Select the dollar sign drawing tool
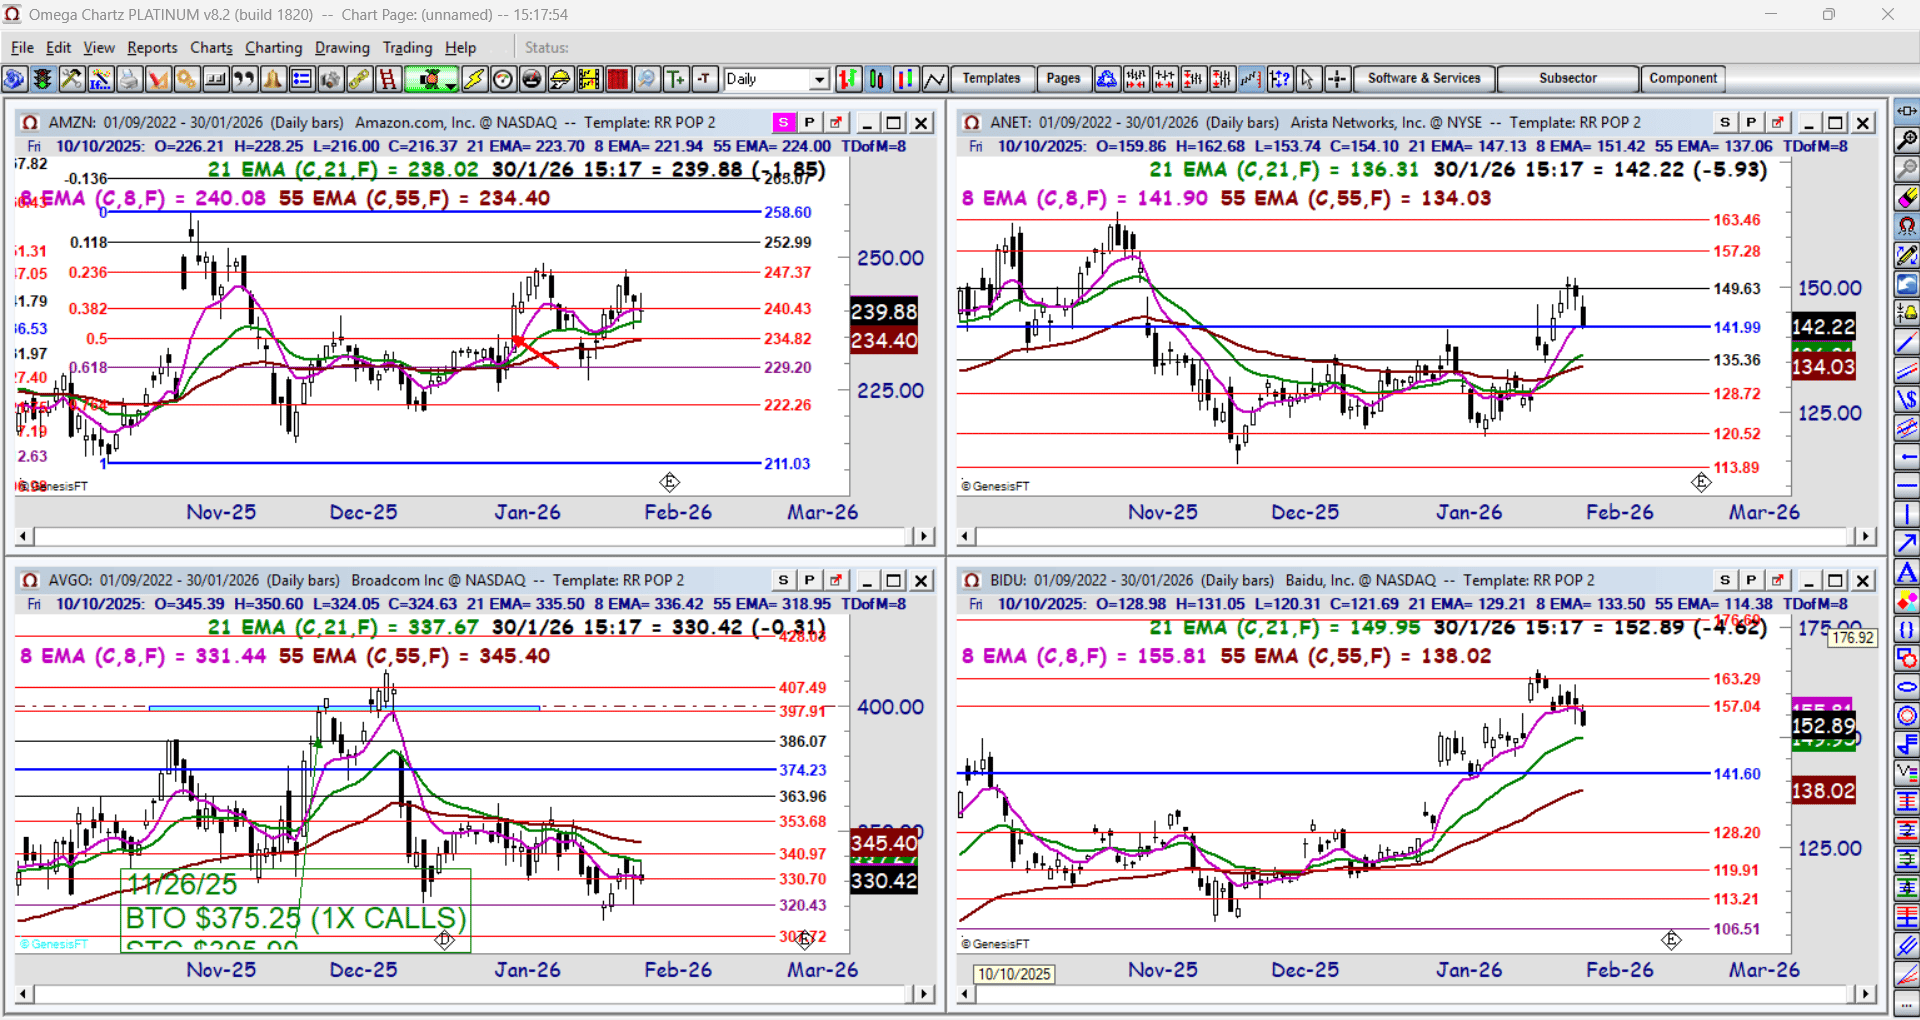 coord(1907,400)
